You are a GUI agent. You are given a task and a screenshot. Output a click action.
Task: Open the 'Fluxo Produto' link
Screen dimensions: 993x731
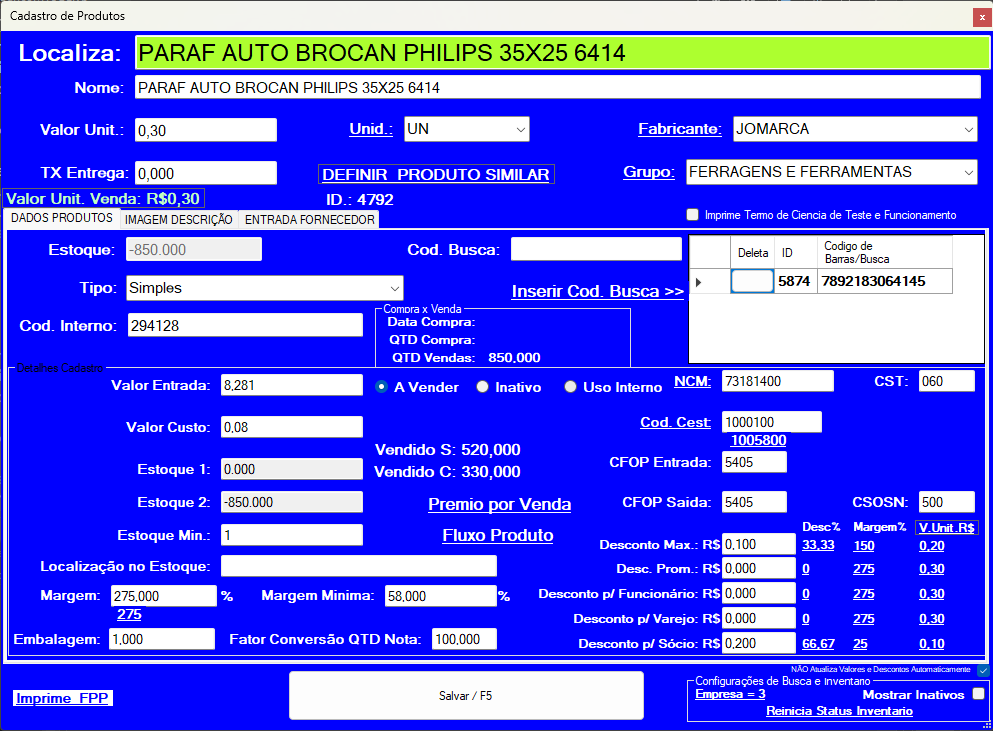pos(497,536)
